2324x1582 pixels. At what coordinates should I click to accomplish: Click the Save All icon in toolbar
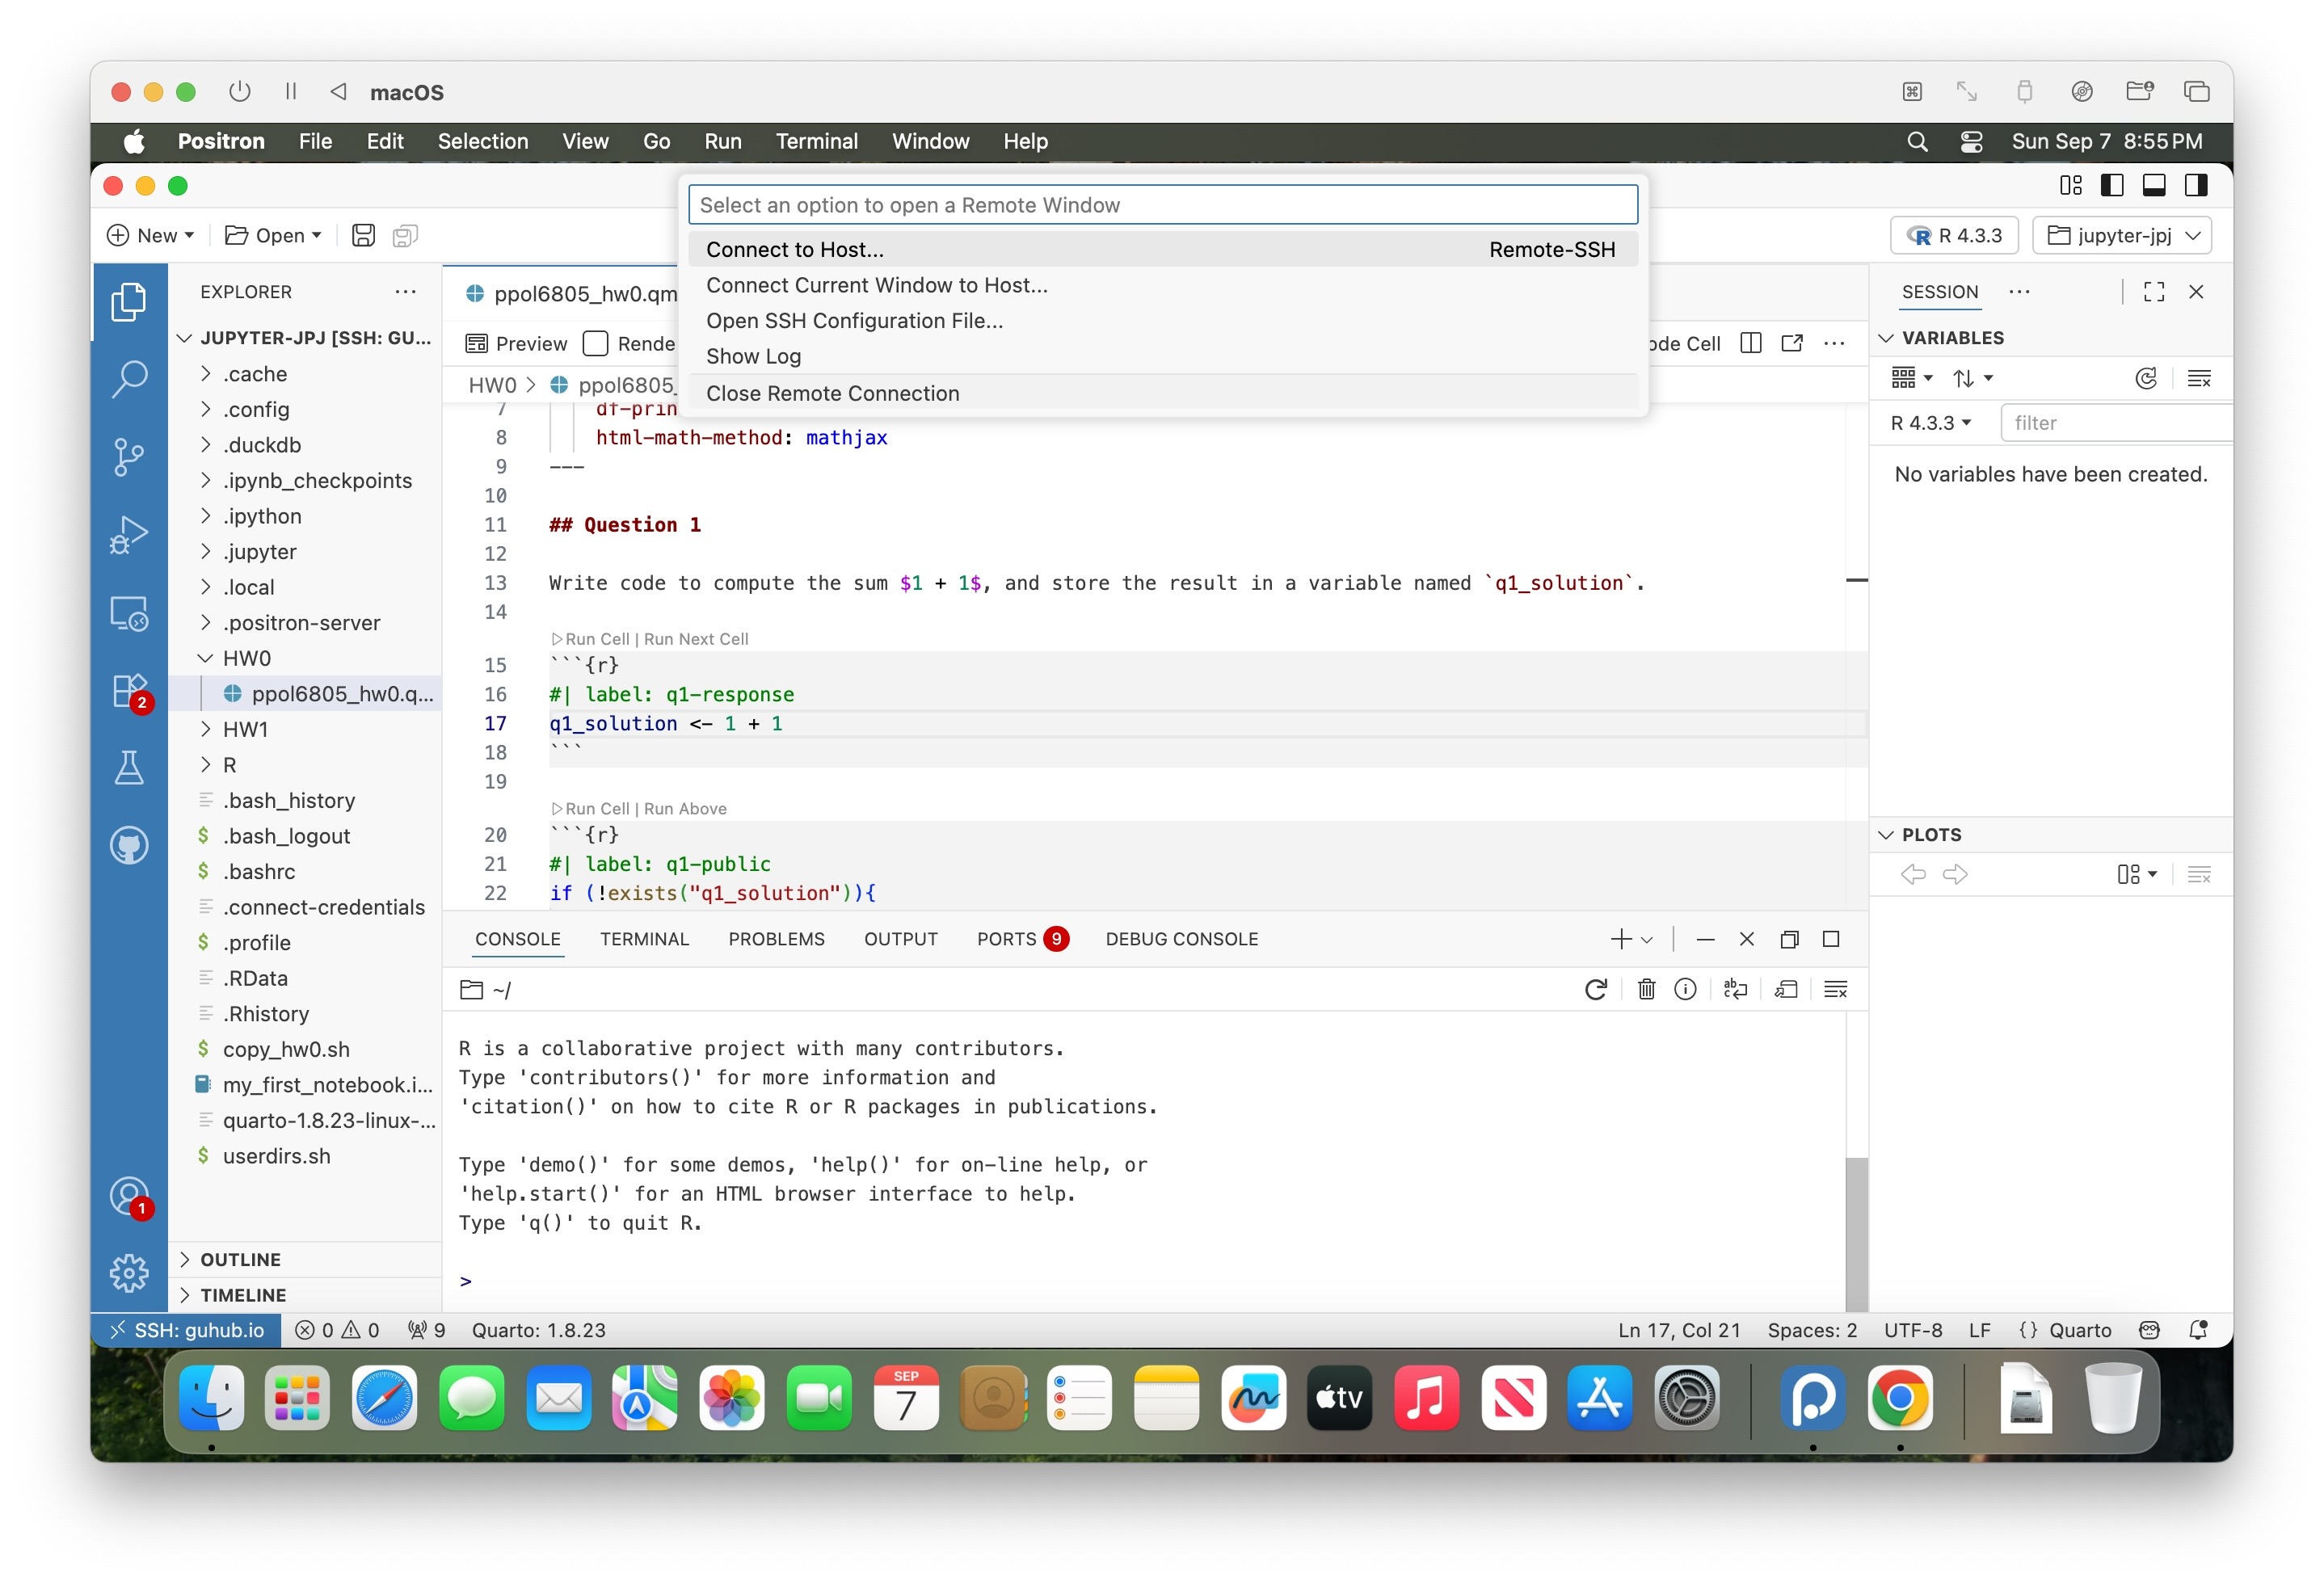point(404,235)
